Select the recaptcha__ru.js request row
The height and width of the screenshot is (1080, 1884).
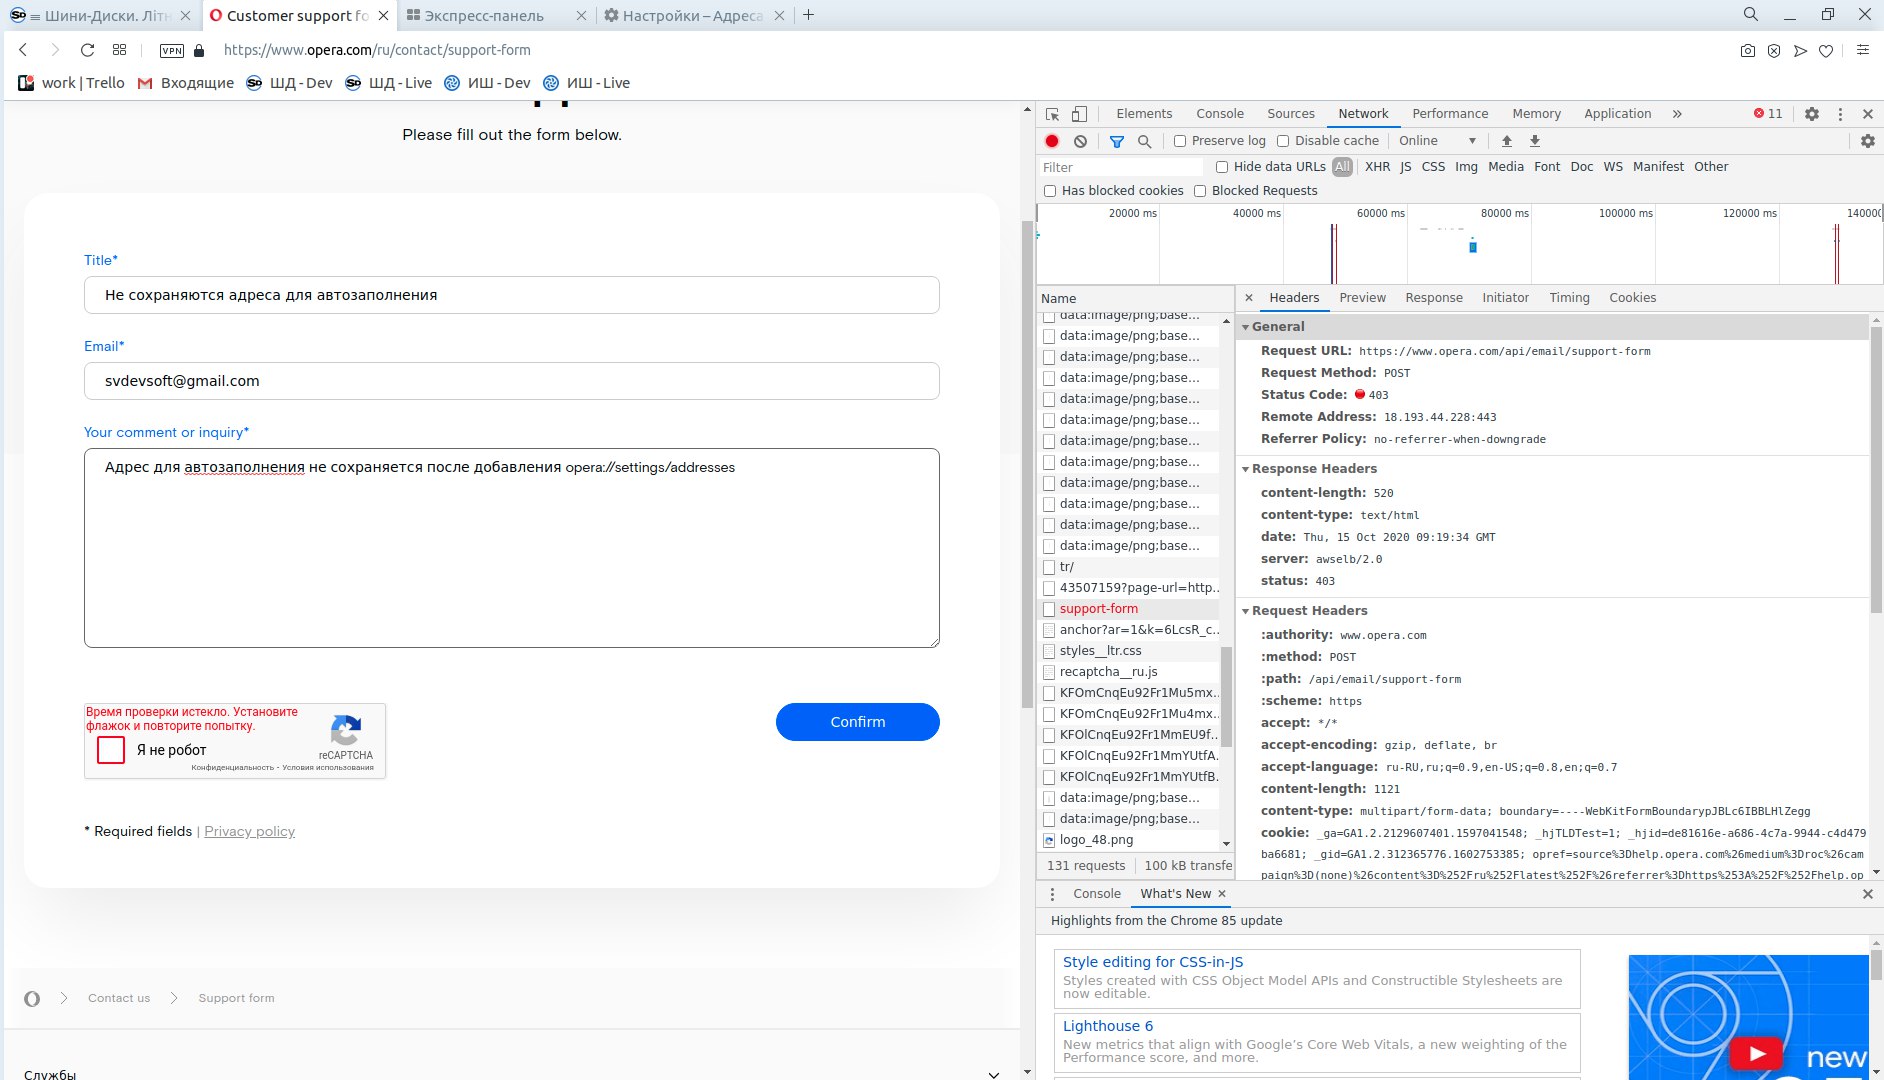point(1130,672)
